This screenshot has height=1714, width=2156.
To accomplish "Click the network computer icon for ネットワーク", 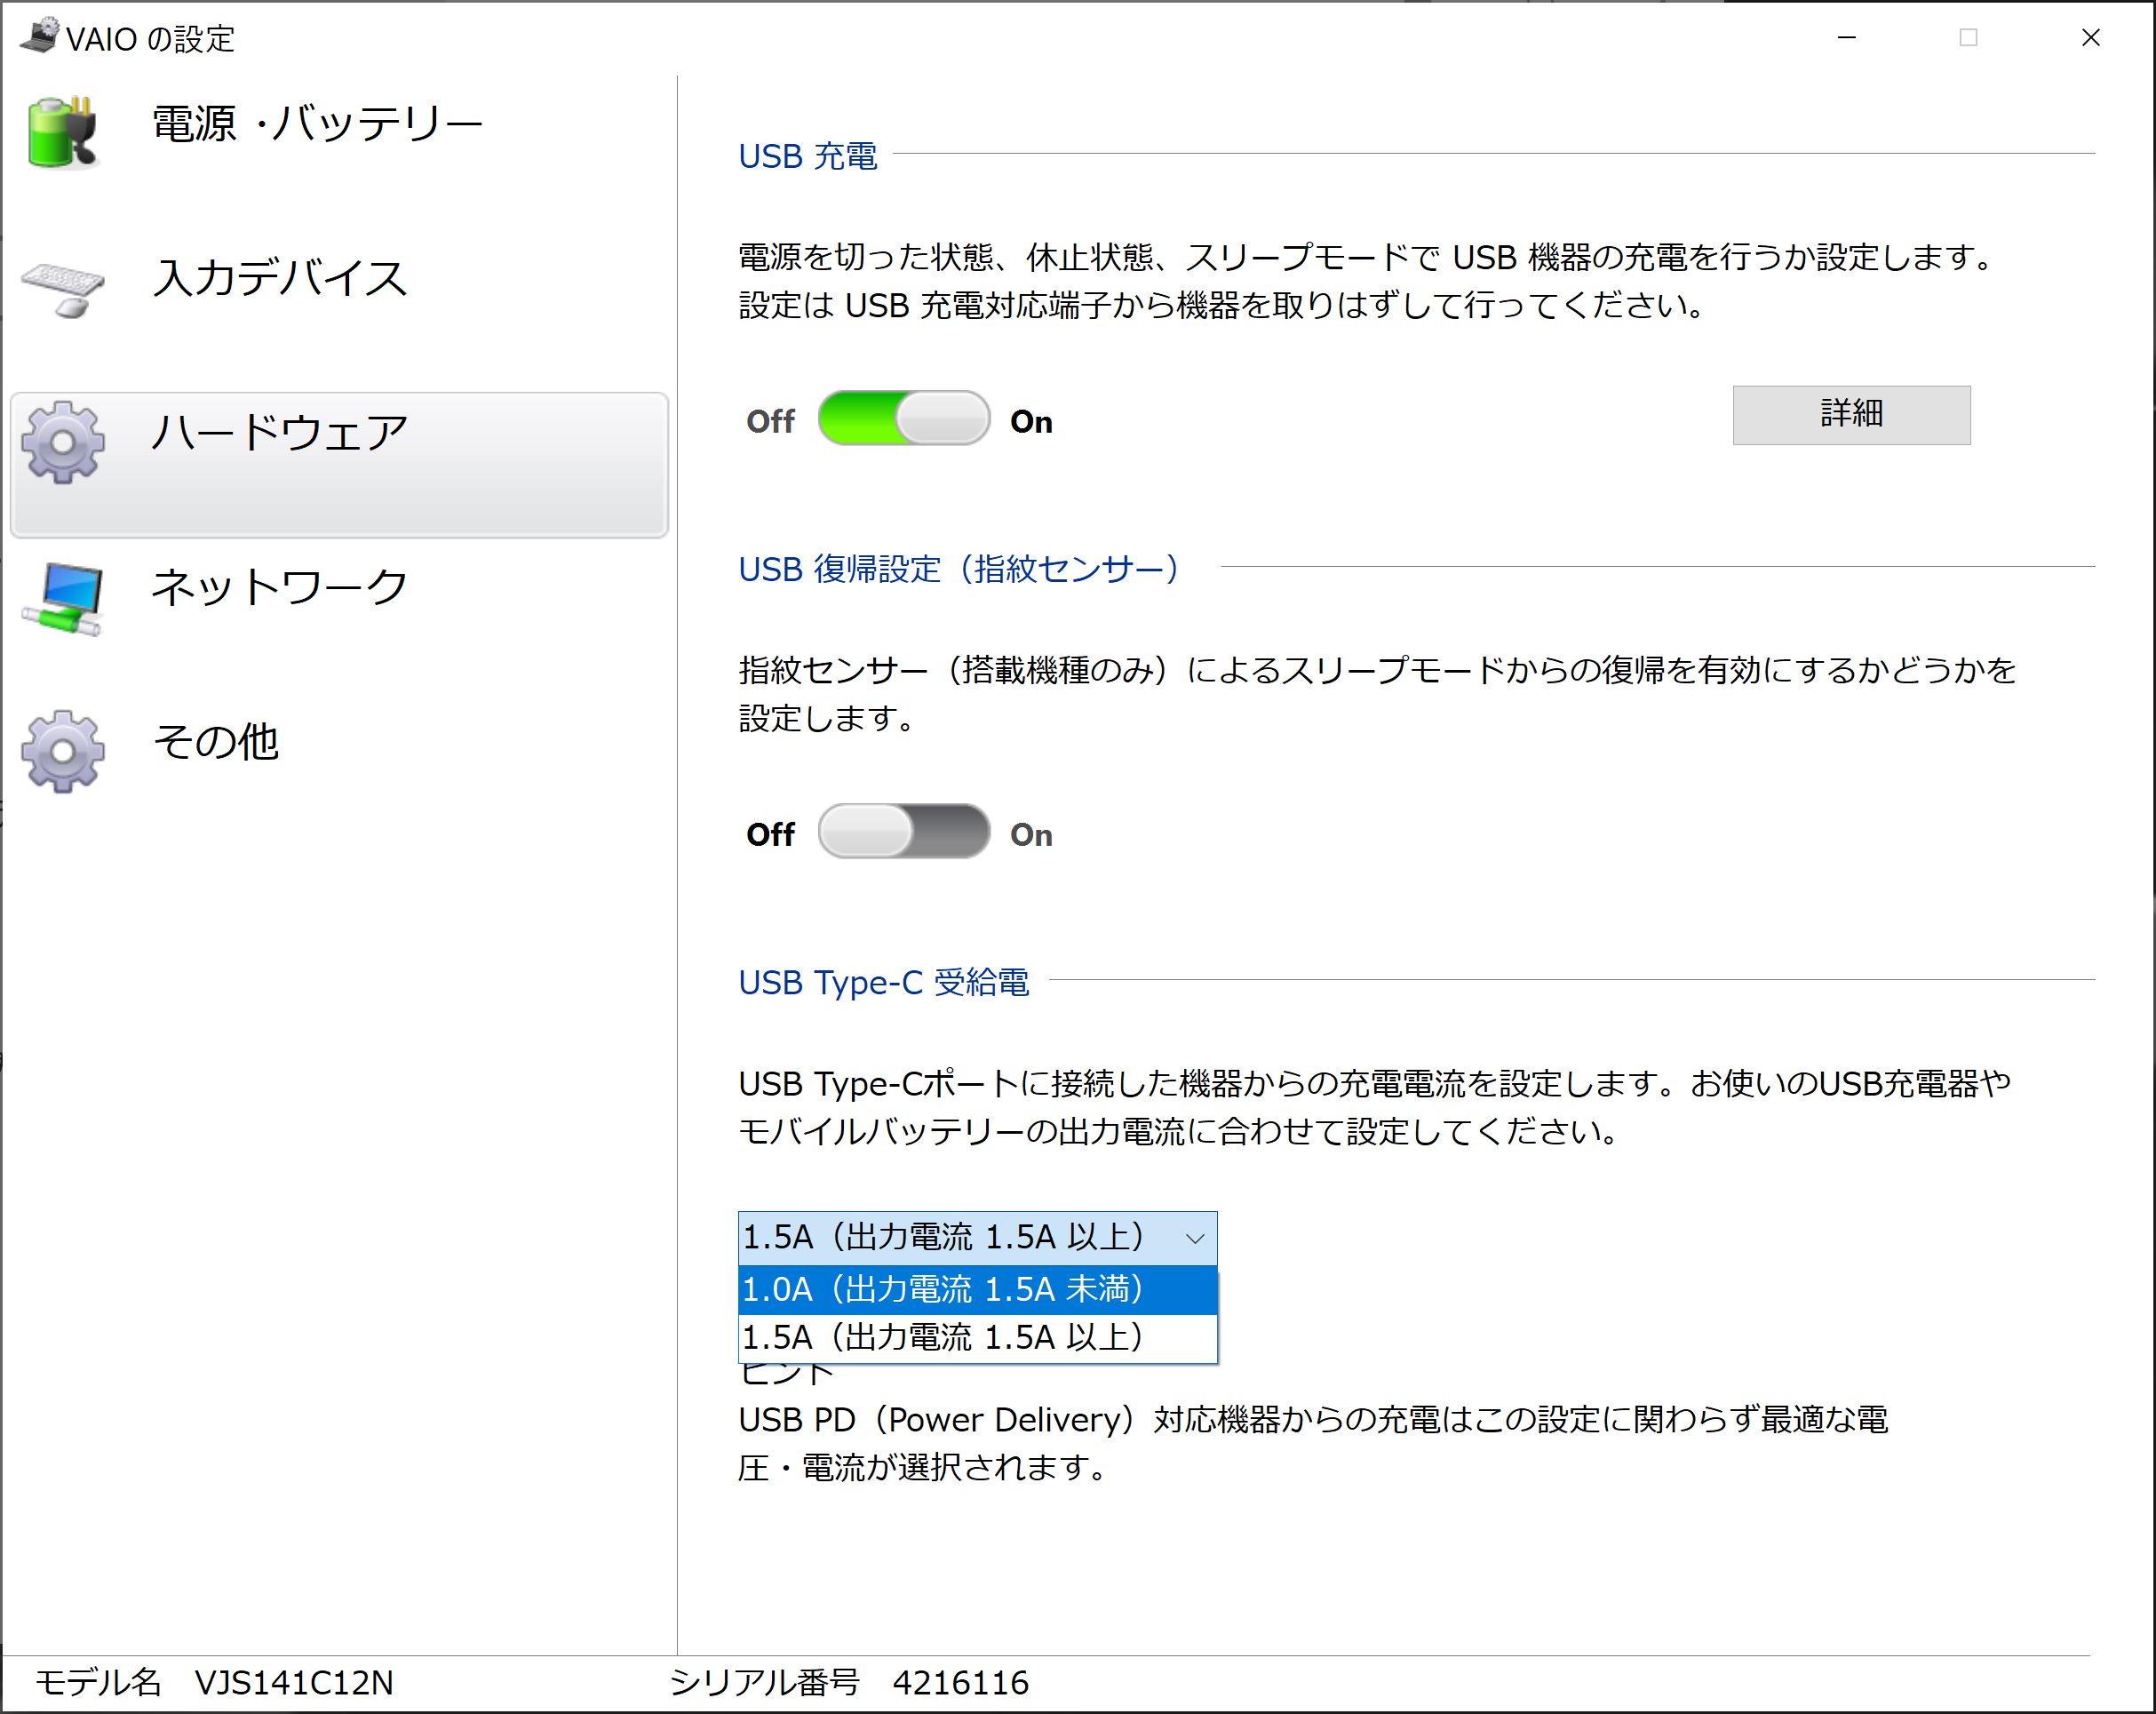I will tap(62, 599).
